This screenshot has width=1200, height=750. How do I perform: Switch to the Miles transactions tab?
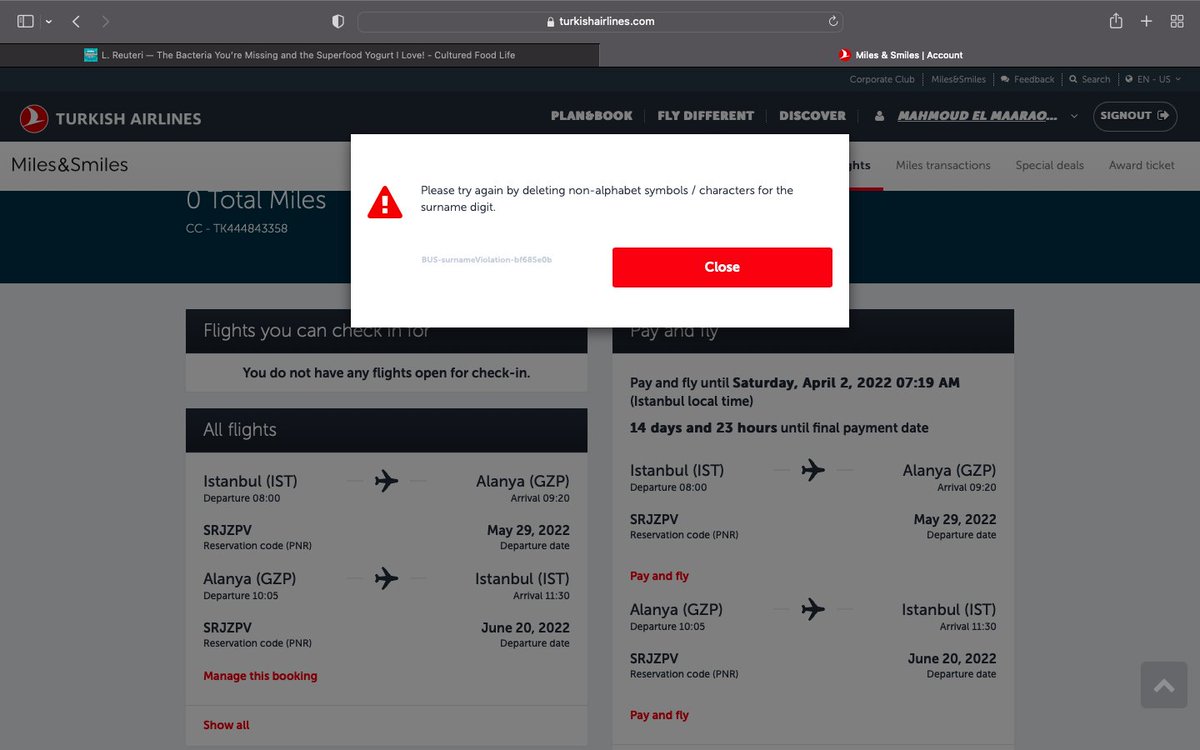(x=943, y=165)
